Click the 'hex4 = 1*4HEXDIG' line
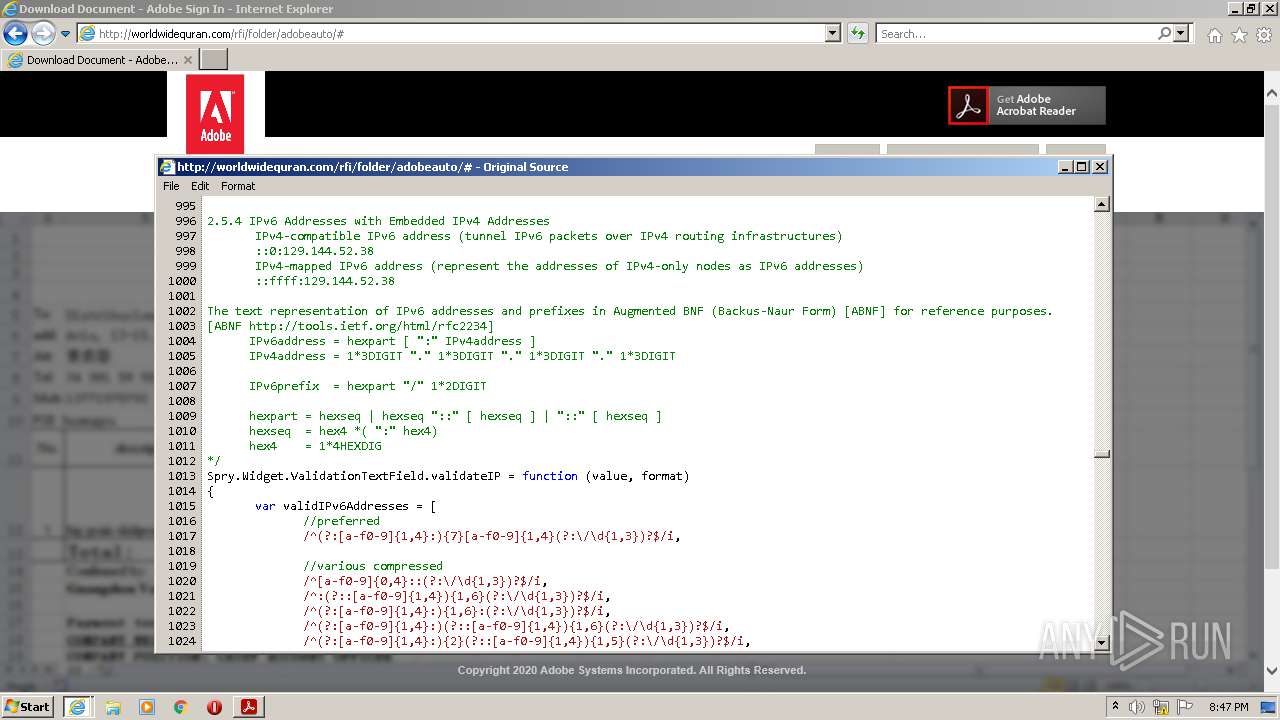 pos(315,446)
